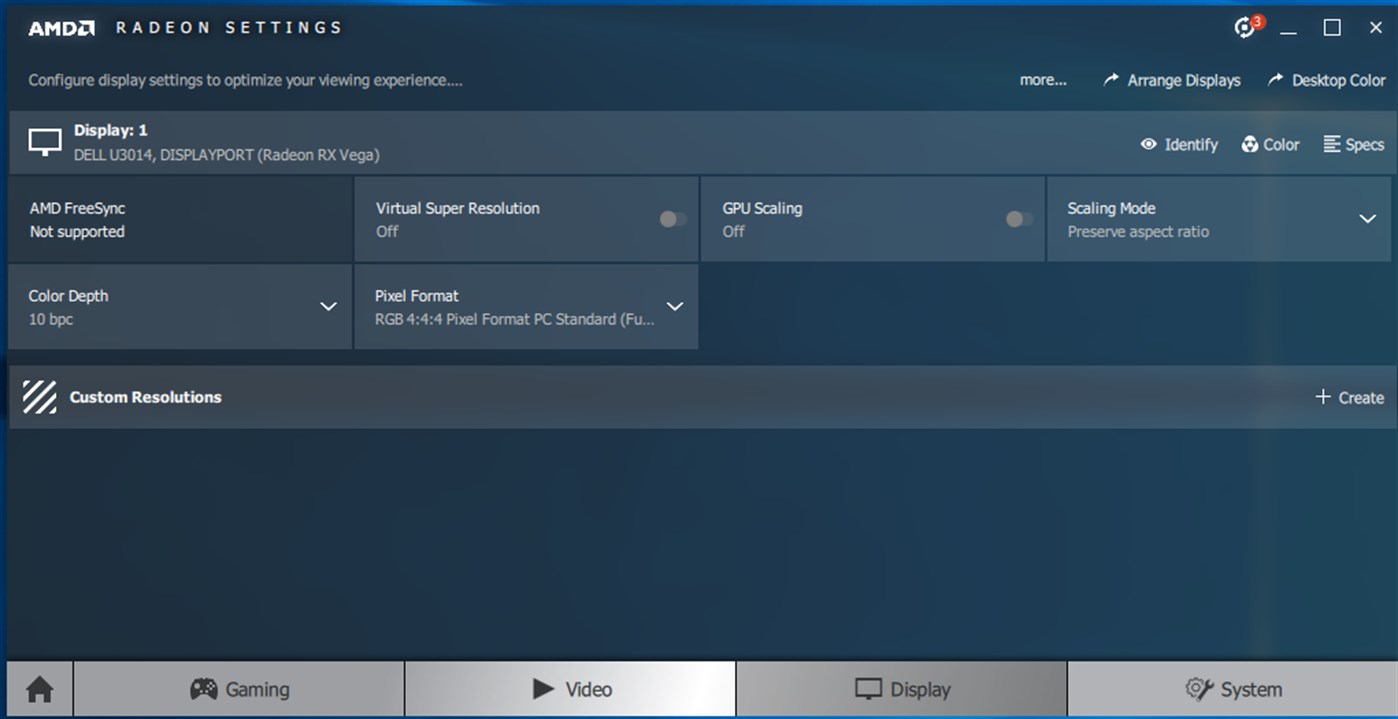The width and height of the screenshot is (1398, 719).
Task: Open Color settings via the color wheel icon
Action: pyautogui.click(x=1249, y=144)
